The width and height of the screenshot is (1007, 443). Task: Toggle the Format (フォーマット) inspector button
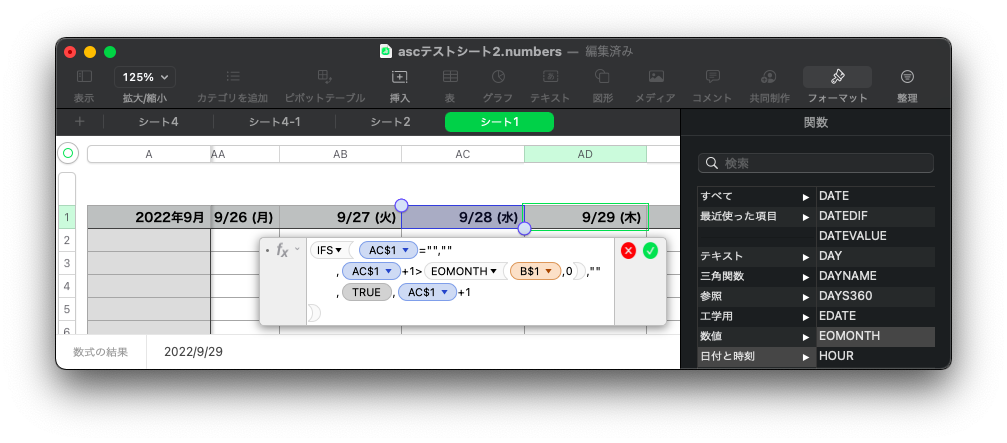[x=837, y=77]
